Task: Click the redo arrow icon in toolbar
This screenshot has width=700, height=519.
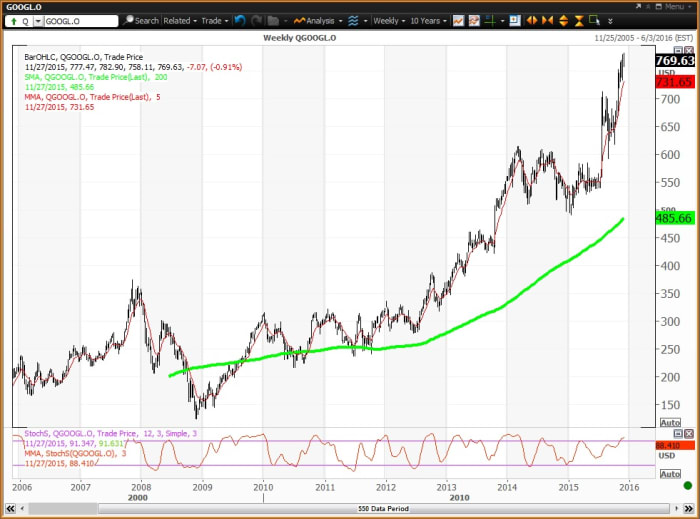Action: [256, 20]
